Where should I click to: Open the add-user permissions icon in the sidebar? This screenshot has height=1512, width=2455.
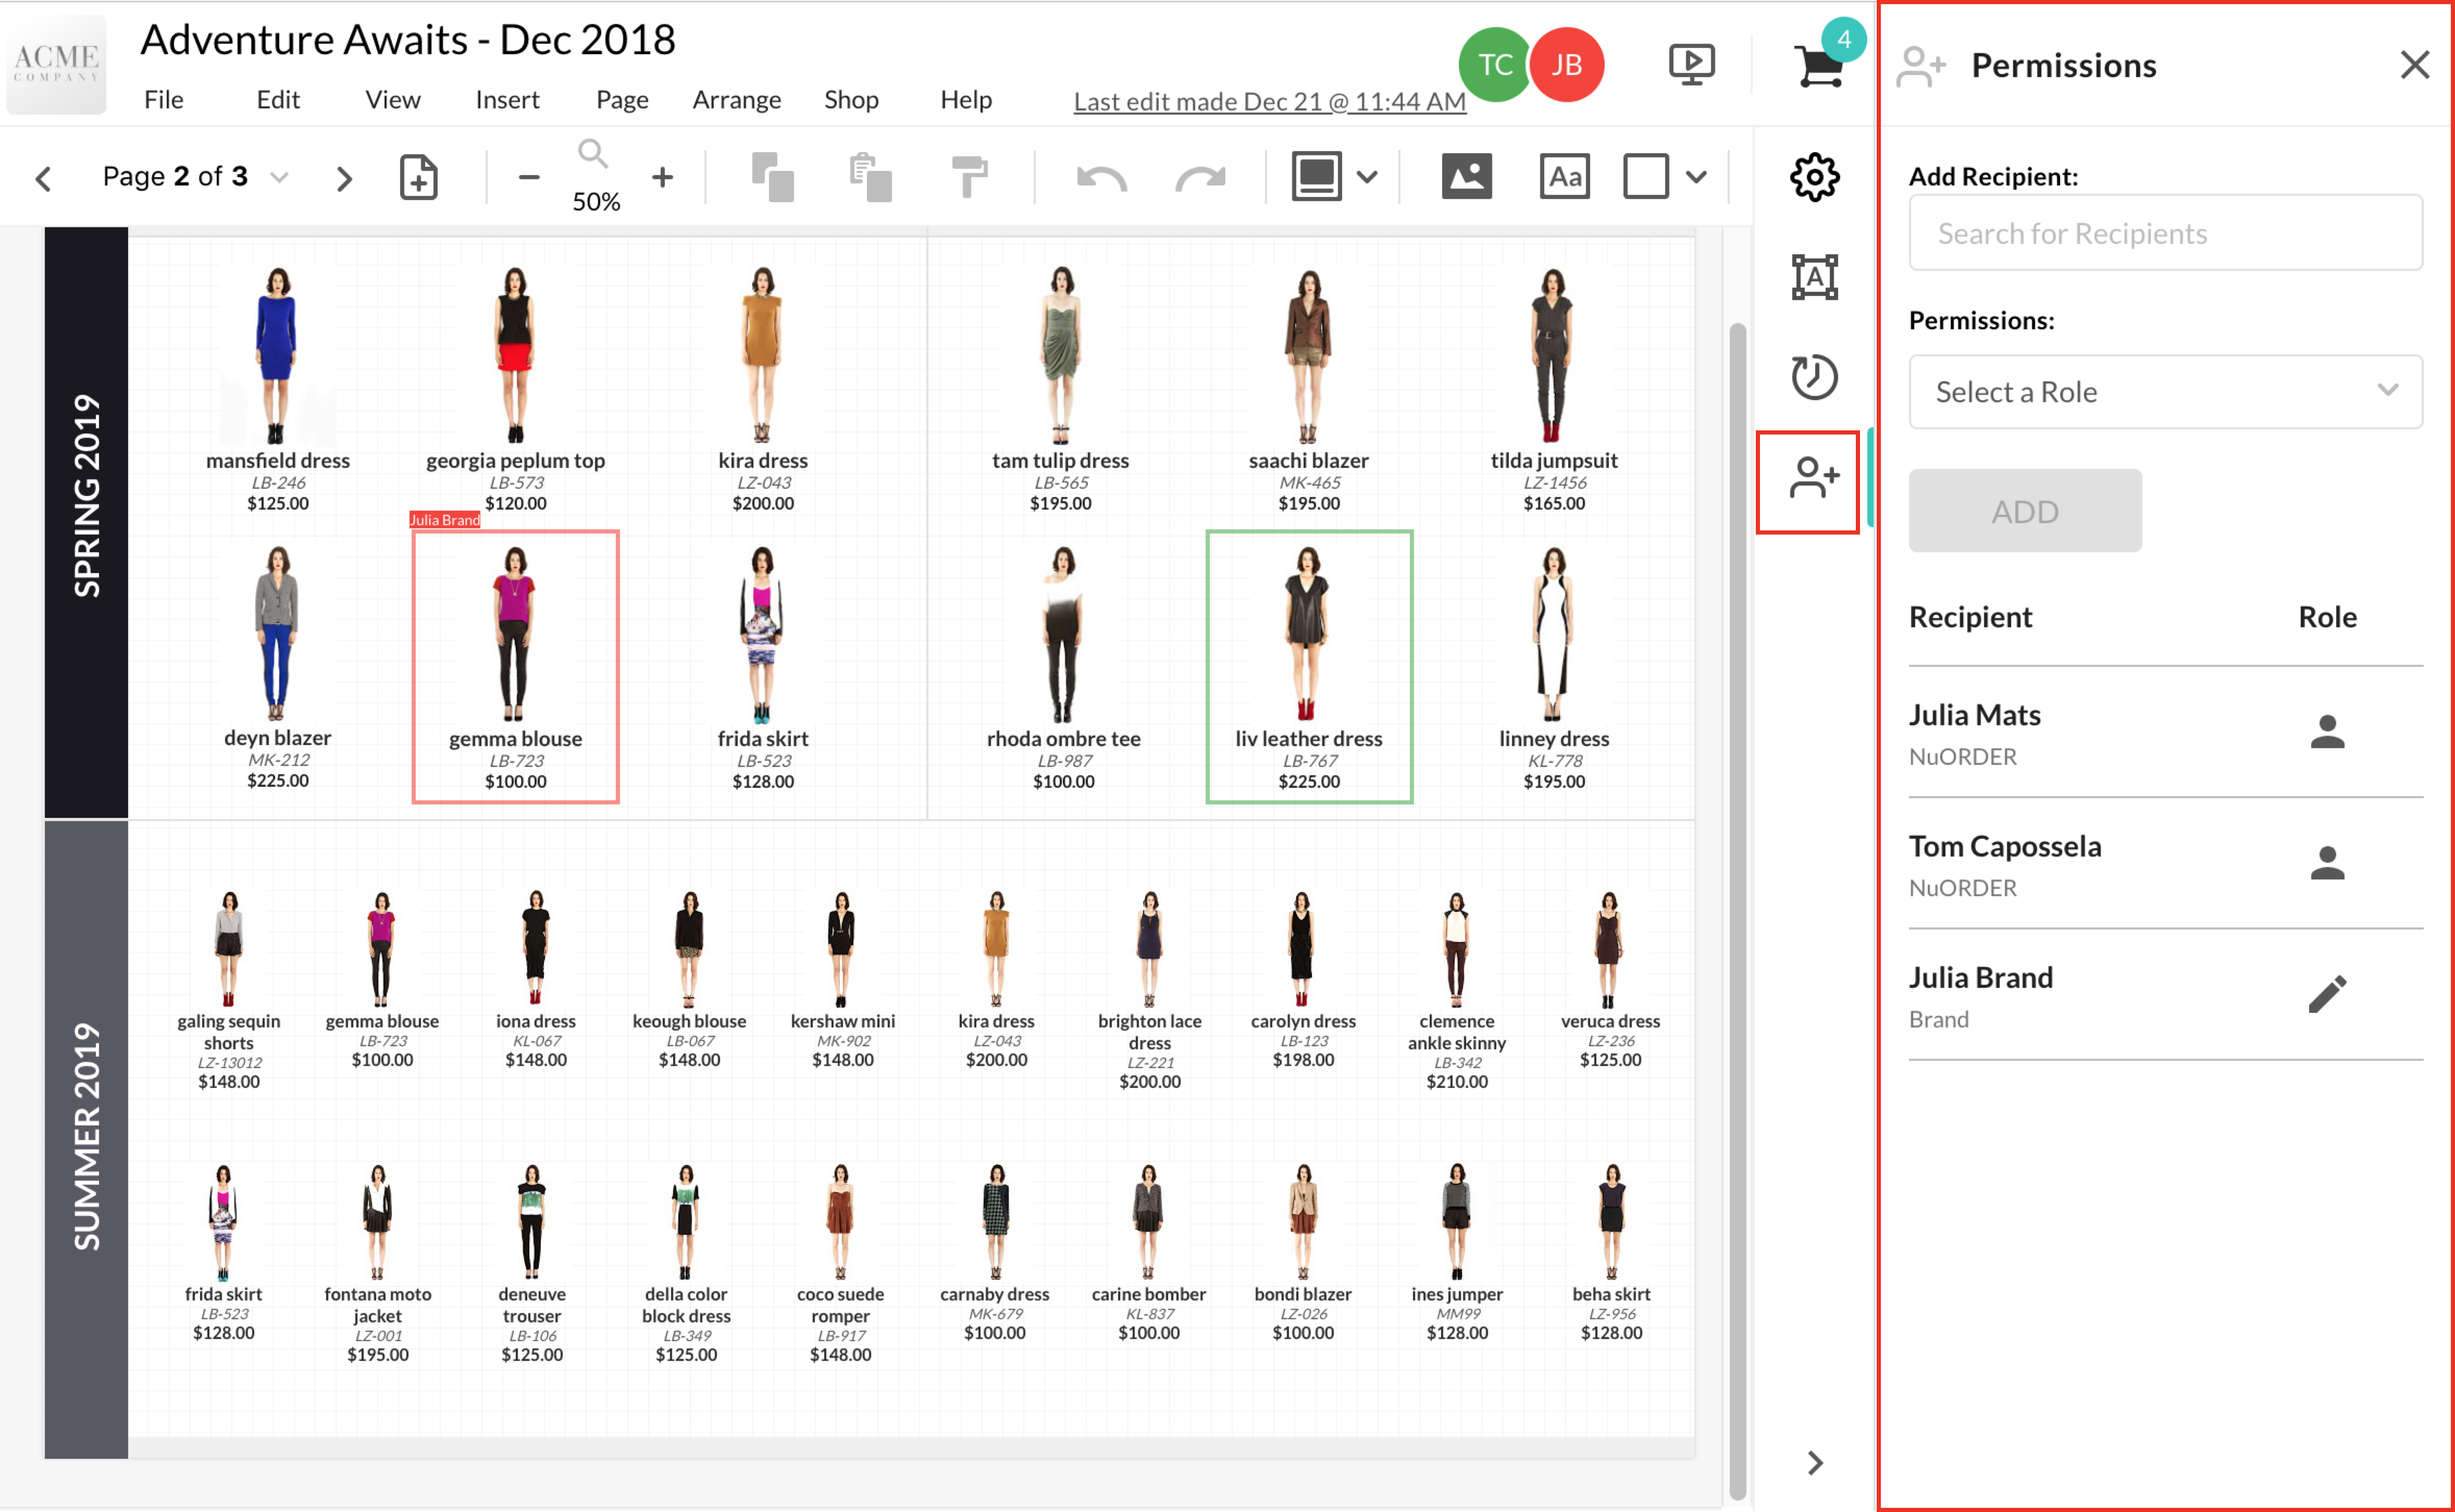click(1813, 478)
